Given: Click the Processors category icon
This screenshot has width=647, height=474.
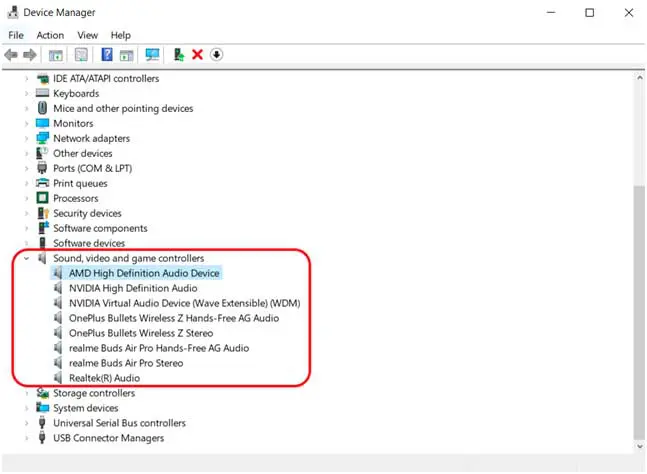Looking at the screenshot, I should (42, 198).
